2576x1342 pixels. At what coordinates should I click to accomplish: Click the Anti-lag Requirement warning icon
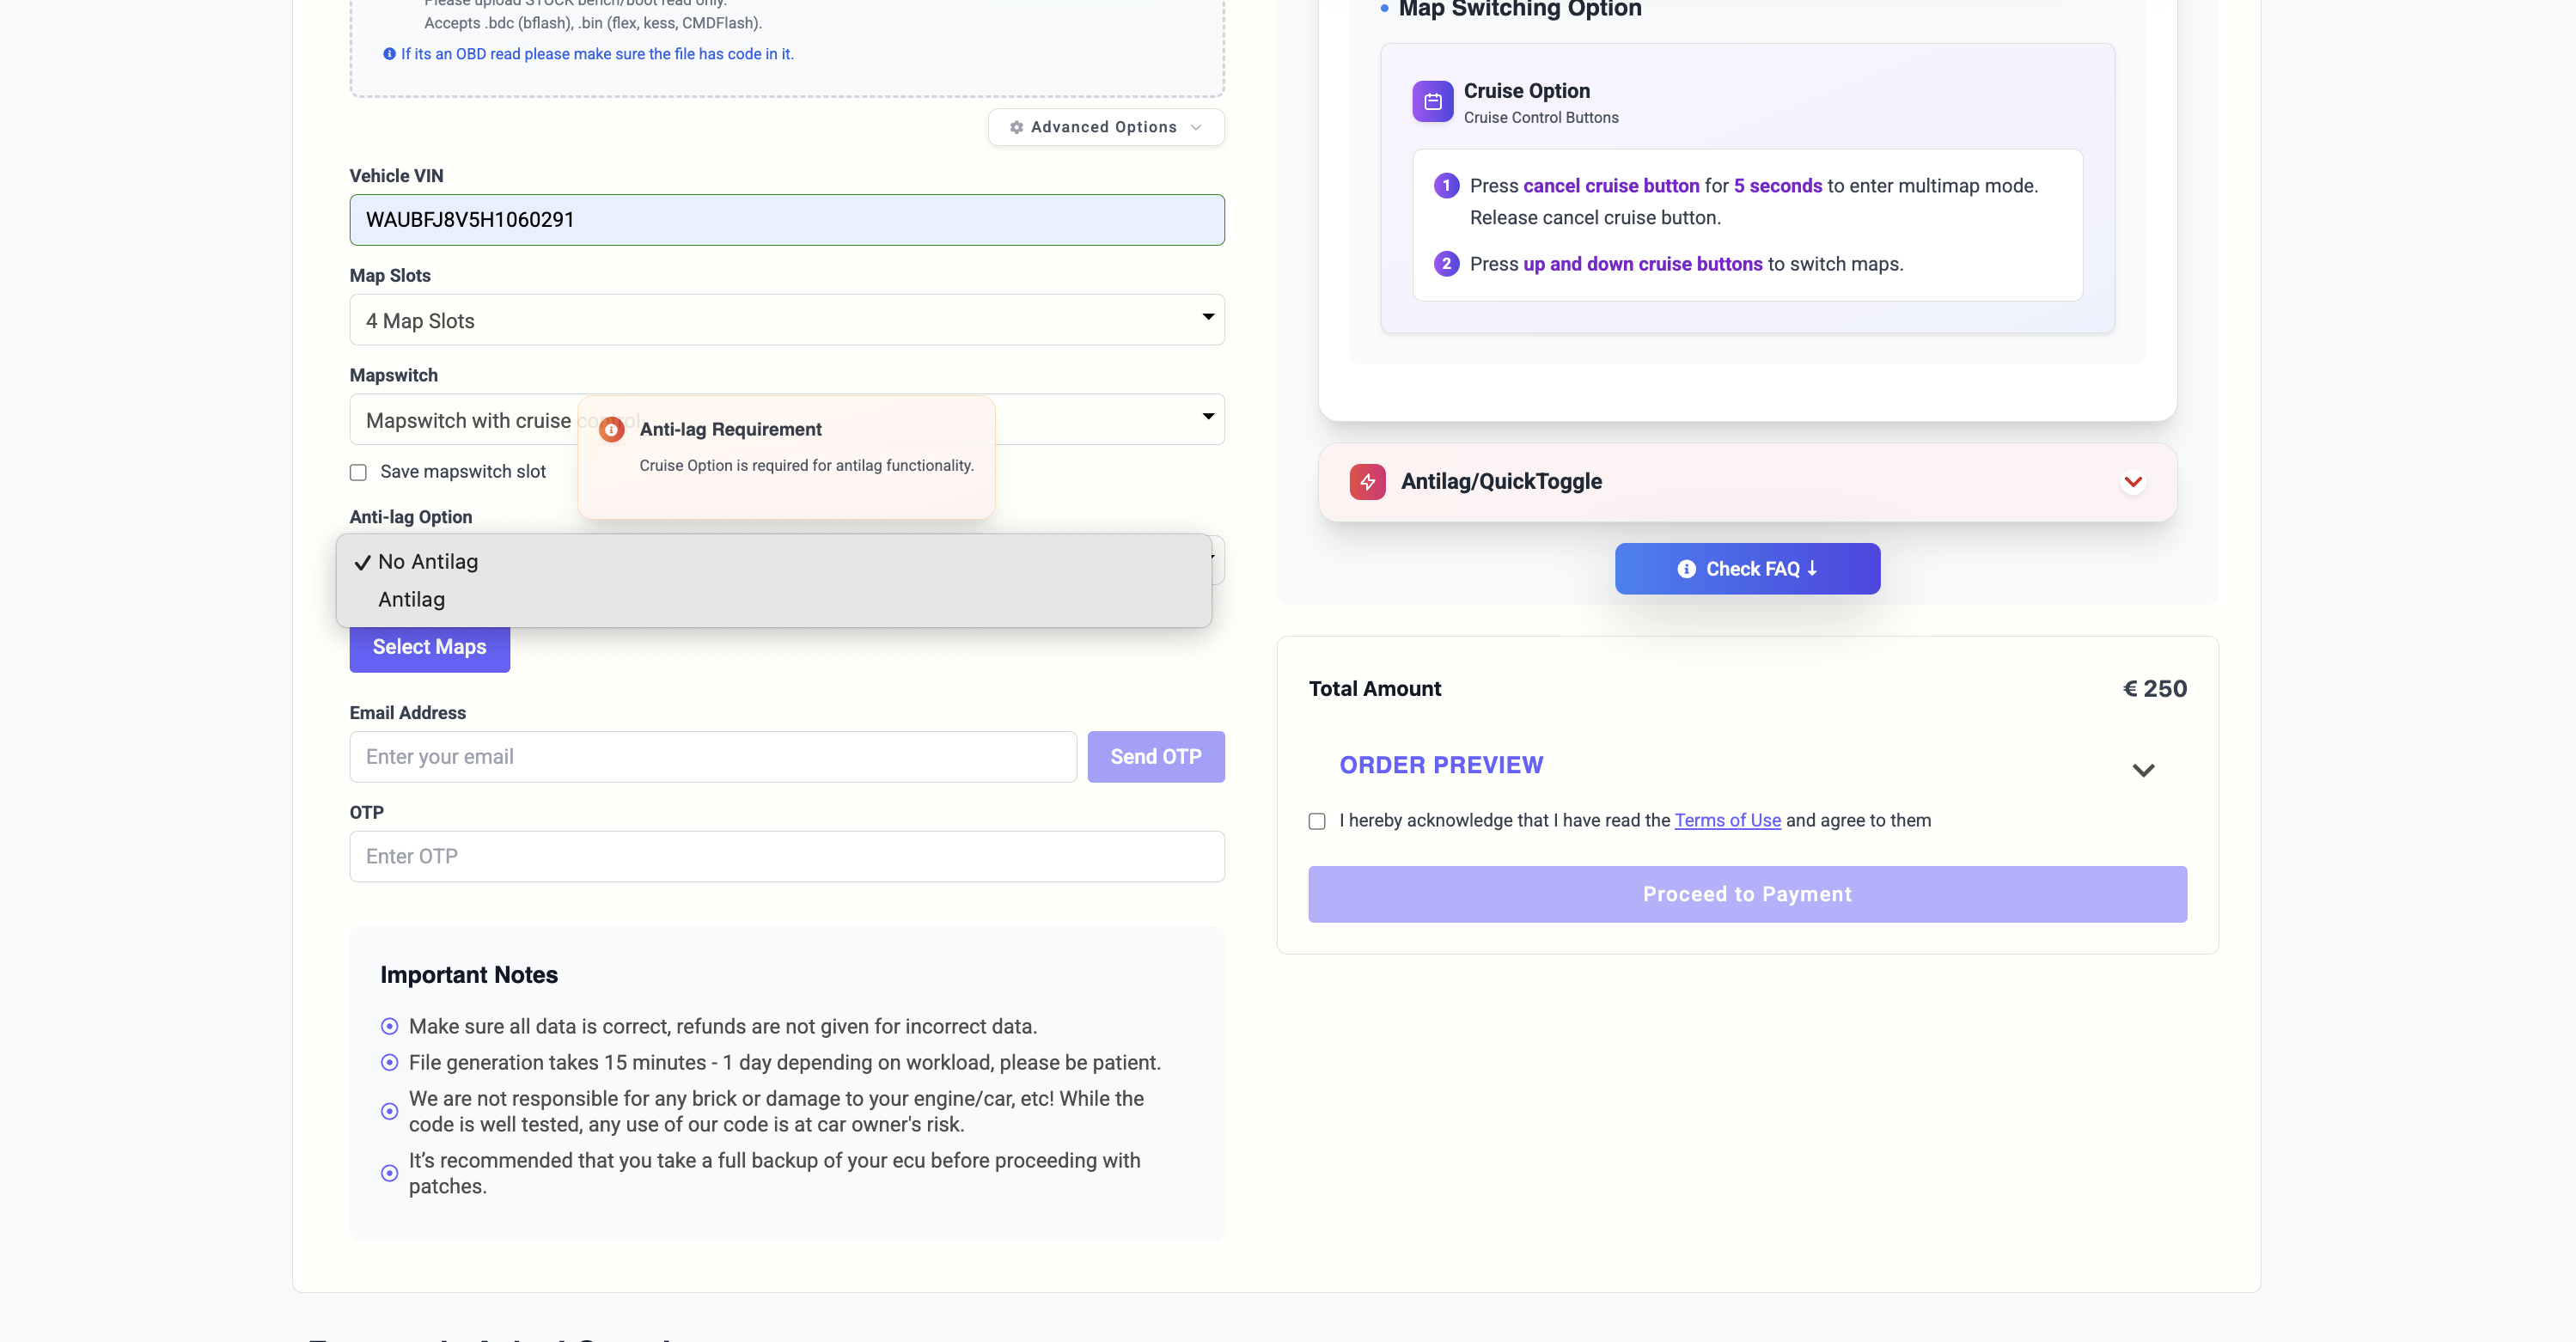[611, 430]
